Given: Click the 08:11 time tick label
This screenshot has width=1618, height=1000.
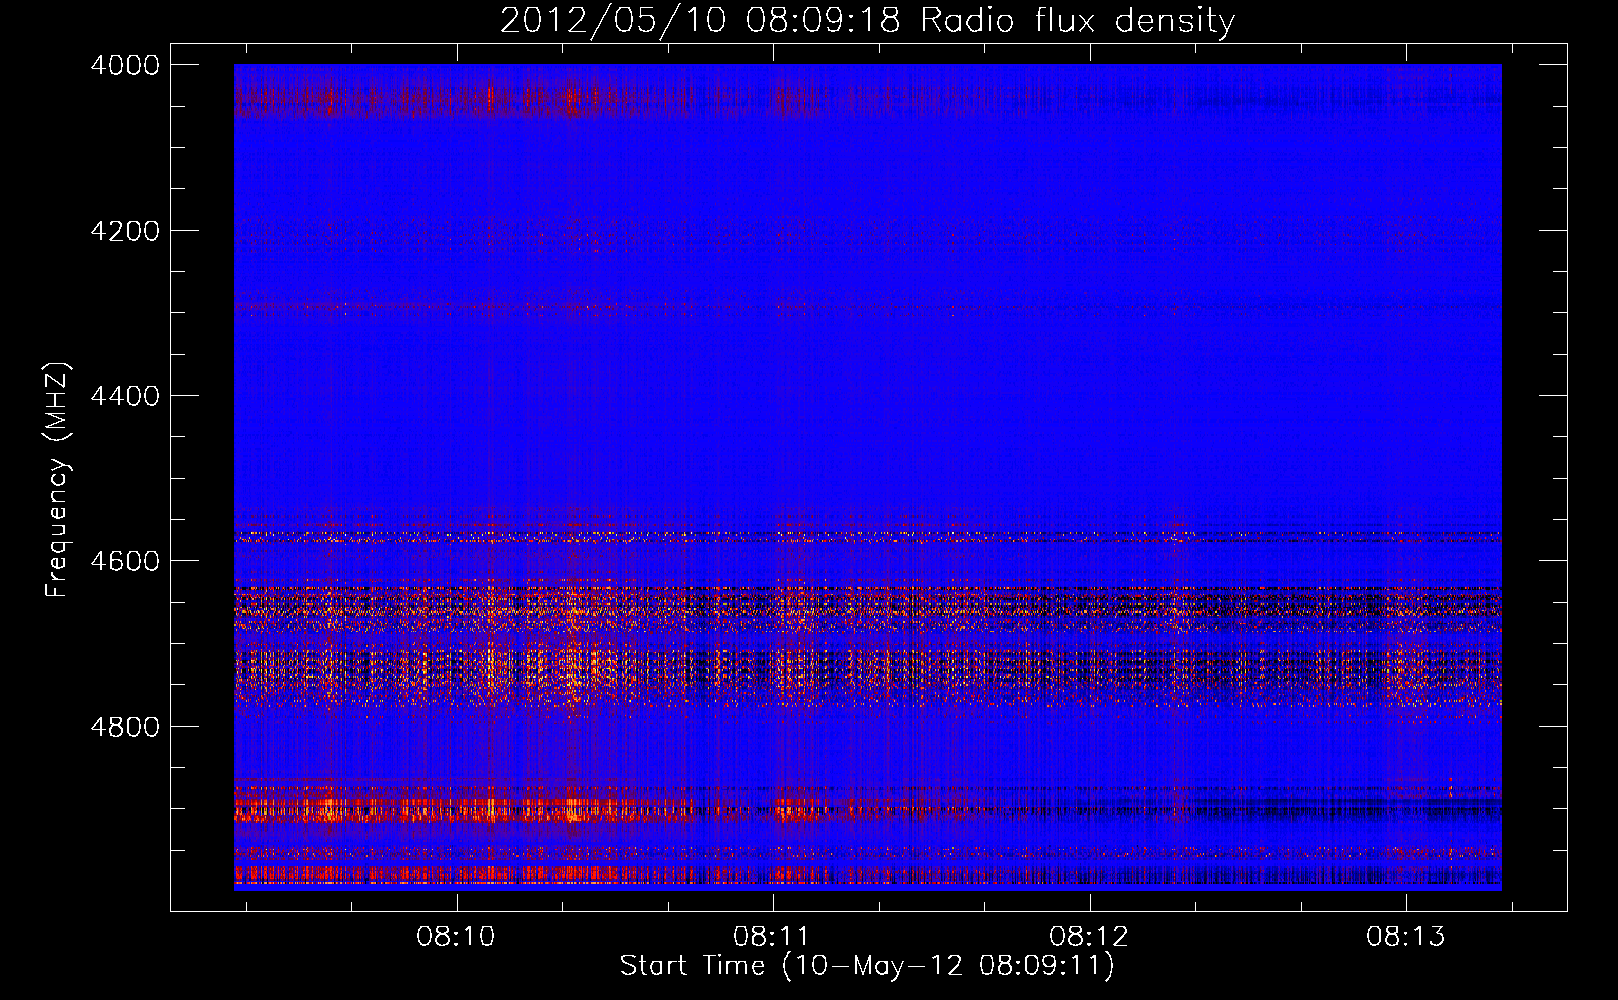Looking at the screenshot, I should click(772, 937).
